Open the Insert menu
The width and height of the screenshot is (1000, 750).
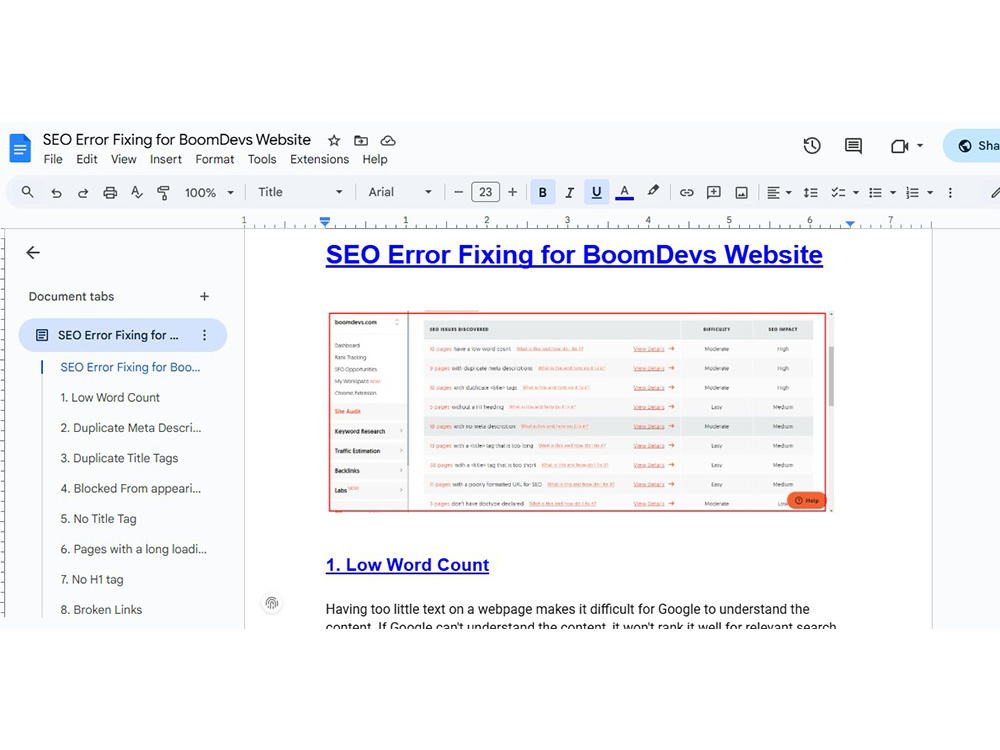point(166,159)
